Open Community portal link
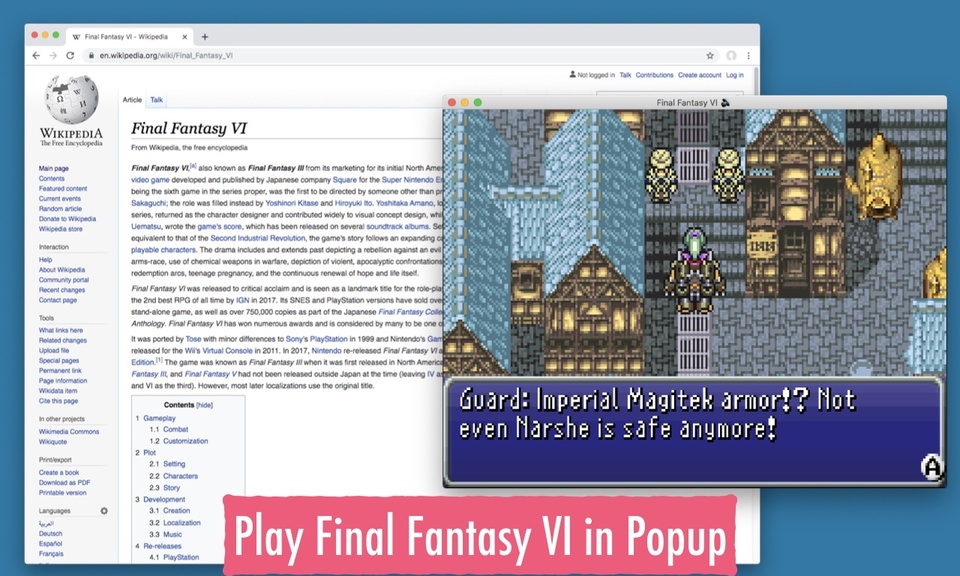 64,280
